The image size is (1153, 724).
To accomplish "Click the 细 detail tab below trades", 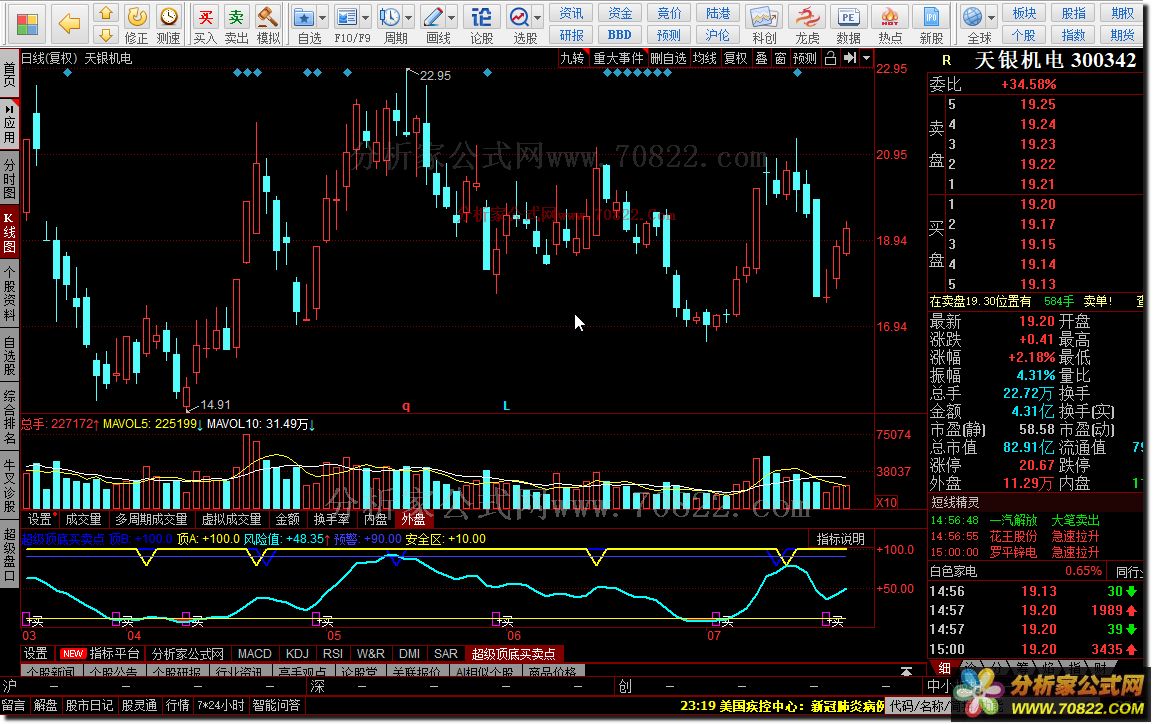I will (x=944, y=668).
